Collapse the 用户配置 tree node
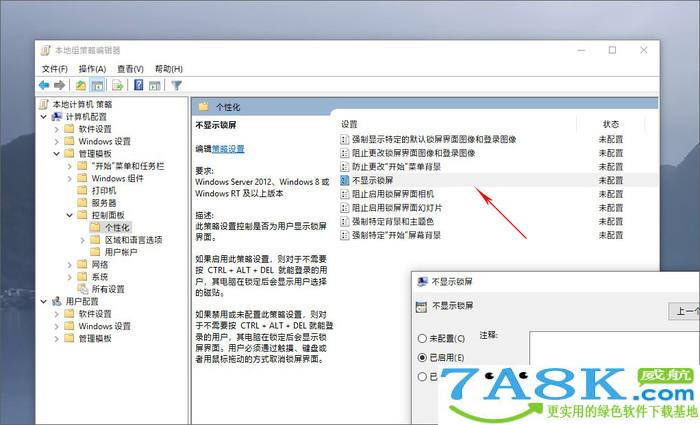 pos(44,302)
